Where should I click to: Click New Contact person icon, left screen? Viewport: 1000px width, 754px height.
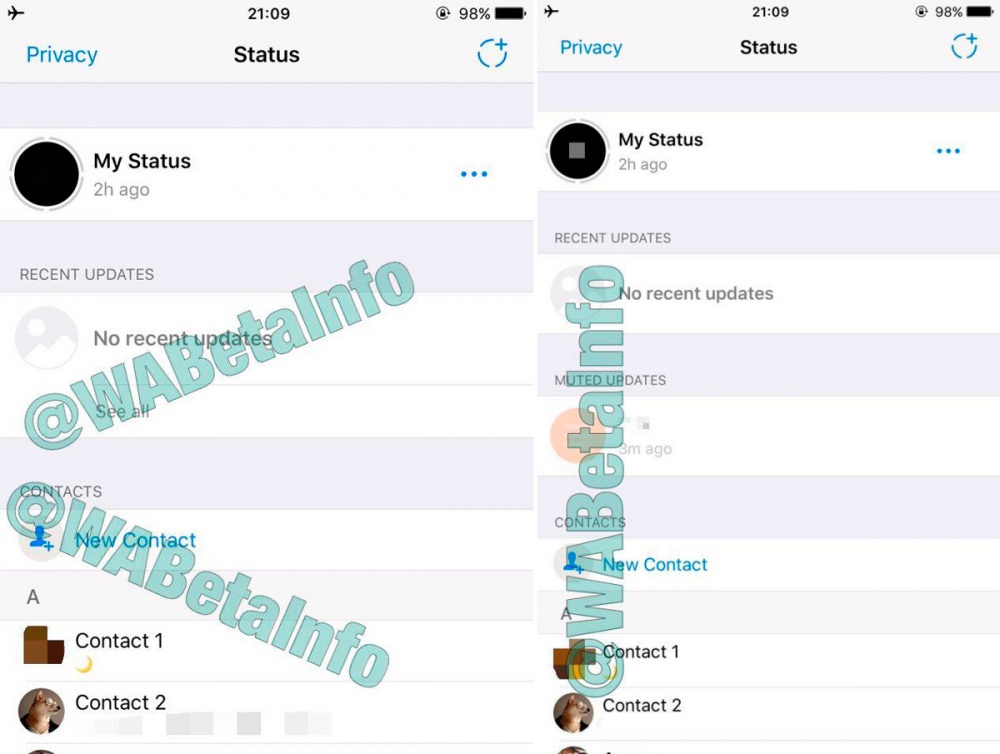[x=41, y=540]
